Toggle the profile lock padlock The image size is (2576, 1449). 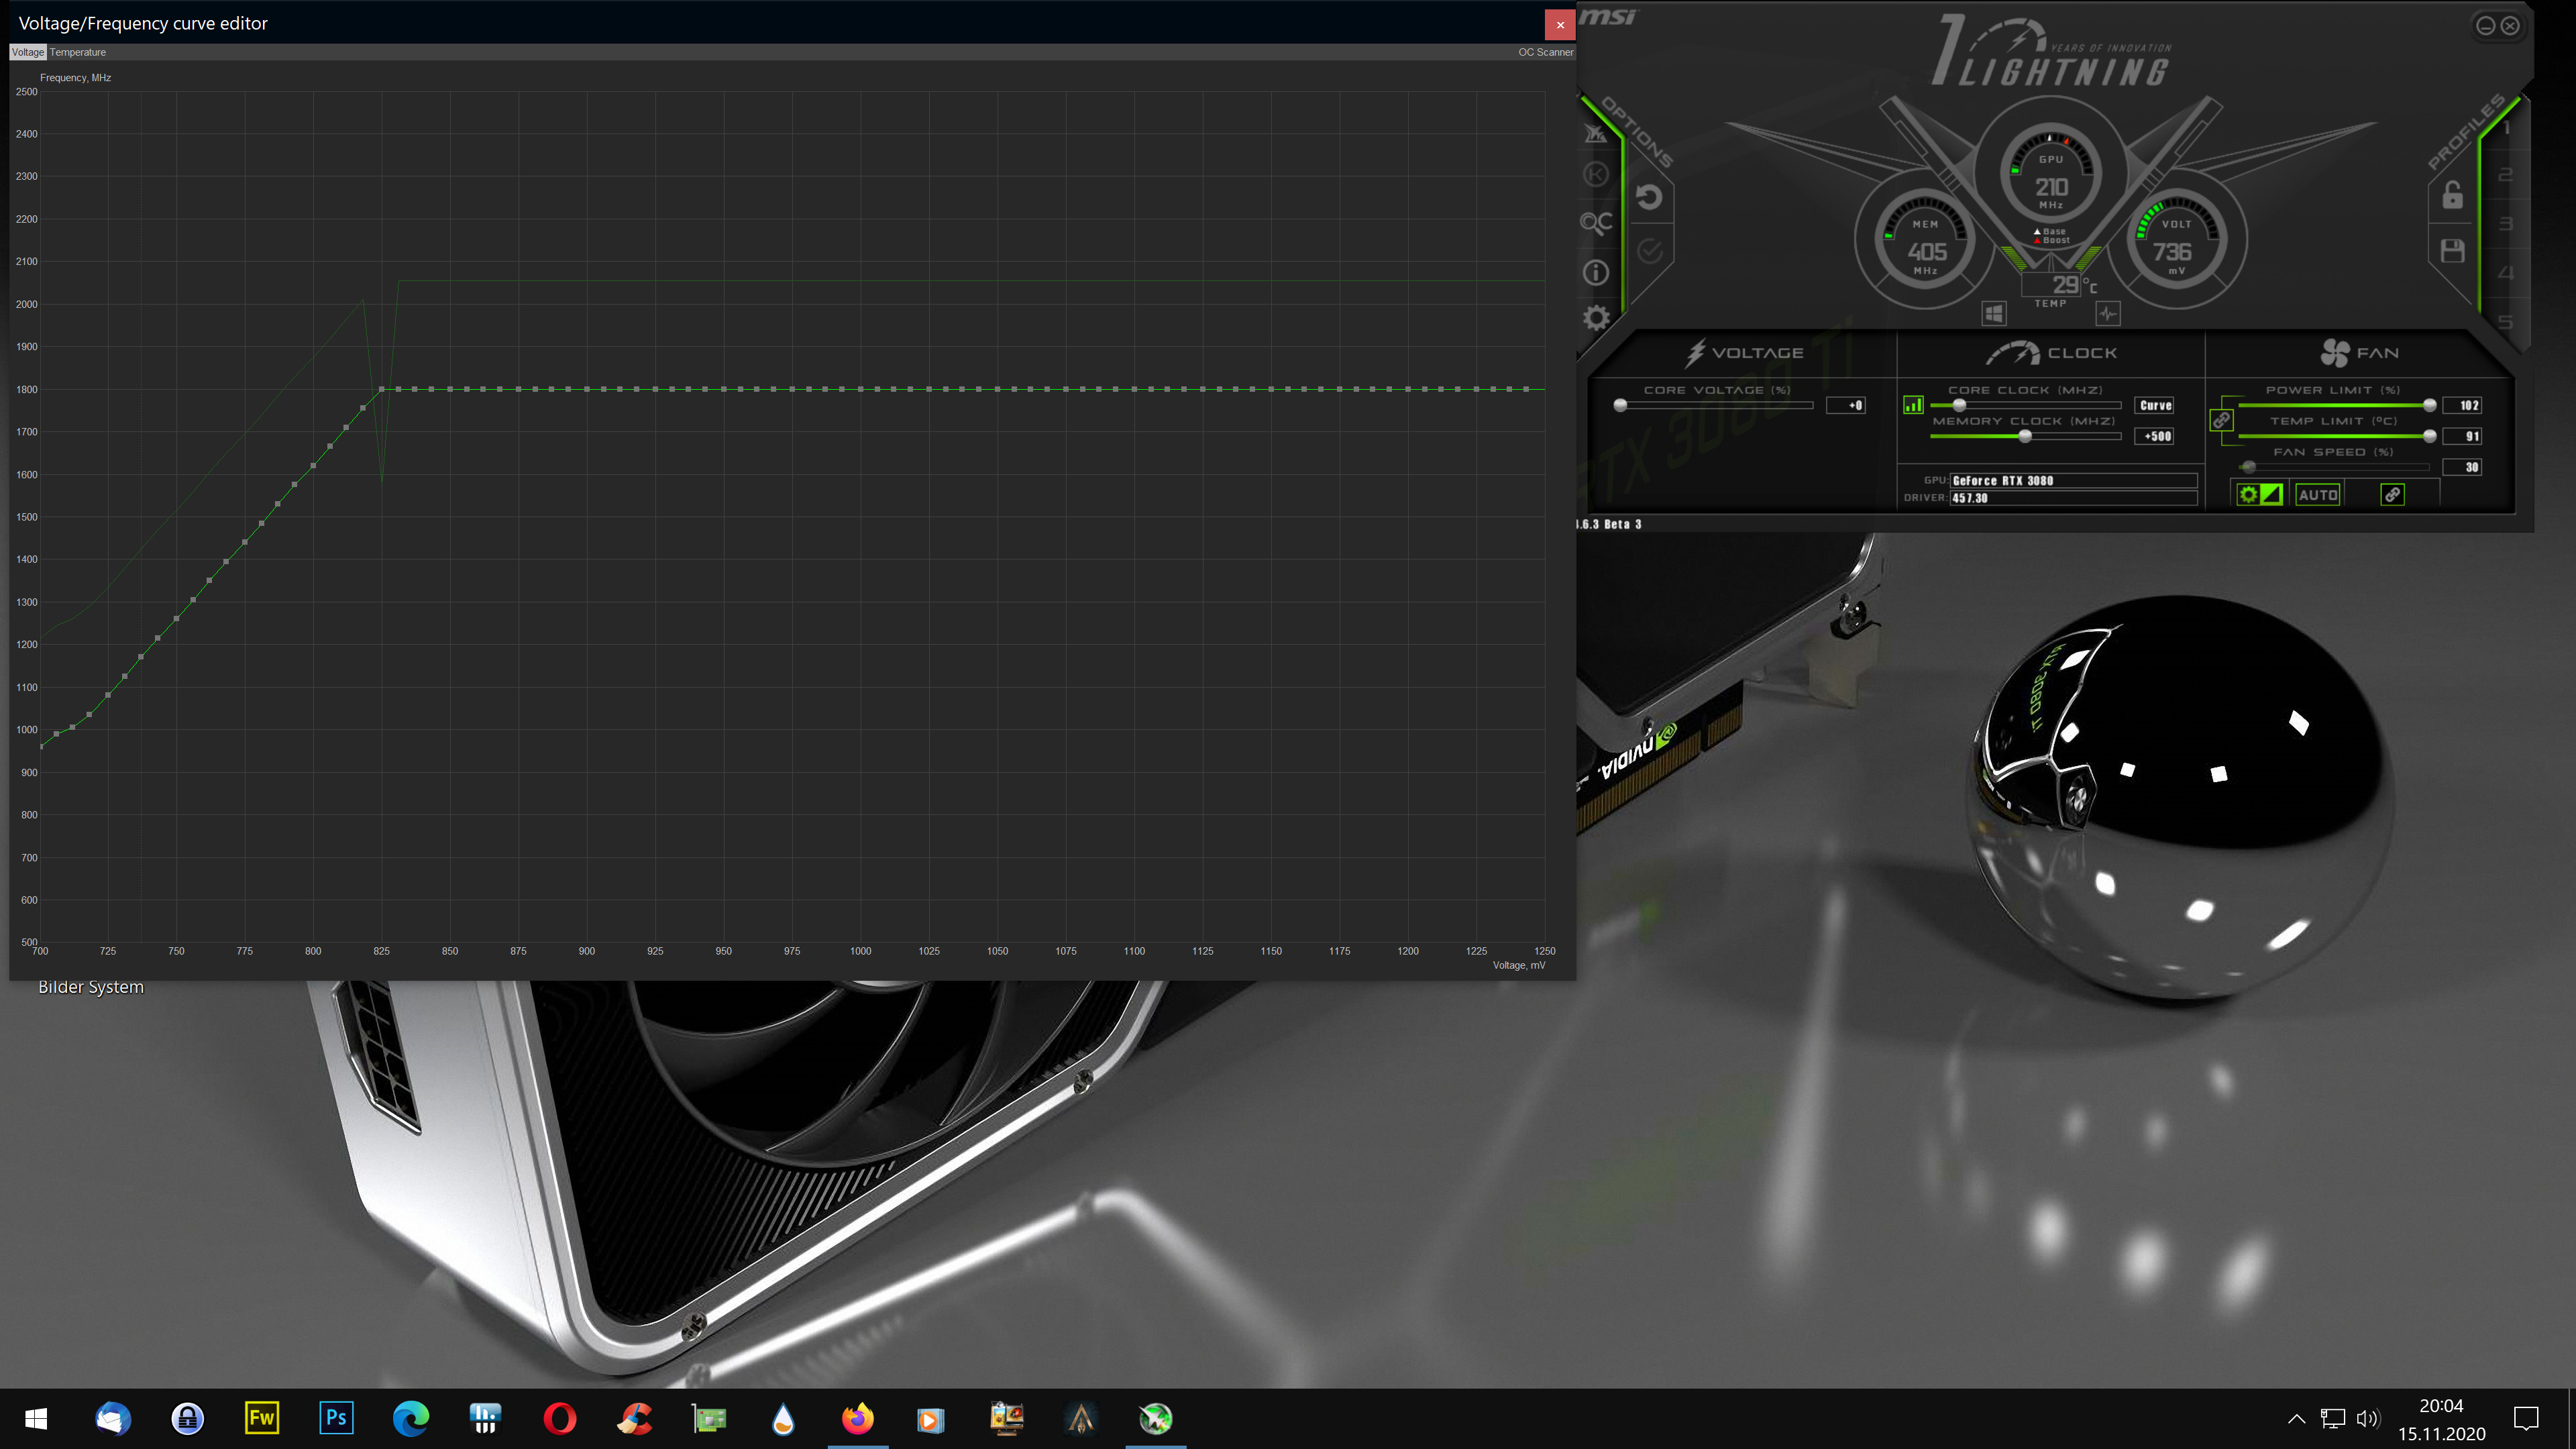click(2452, 194)
